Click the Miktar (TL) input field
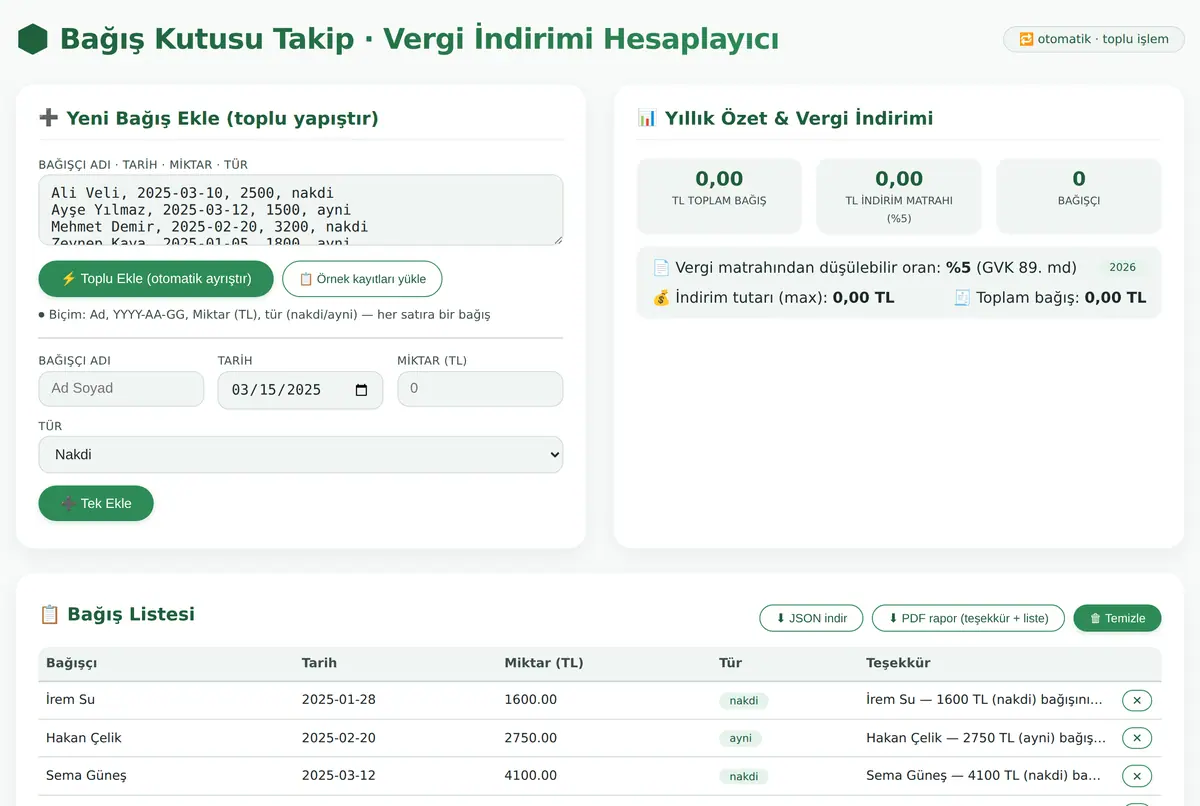 480,389
